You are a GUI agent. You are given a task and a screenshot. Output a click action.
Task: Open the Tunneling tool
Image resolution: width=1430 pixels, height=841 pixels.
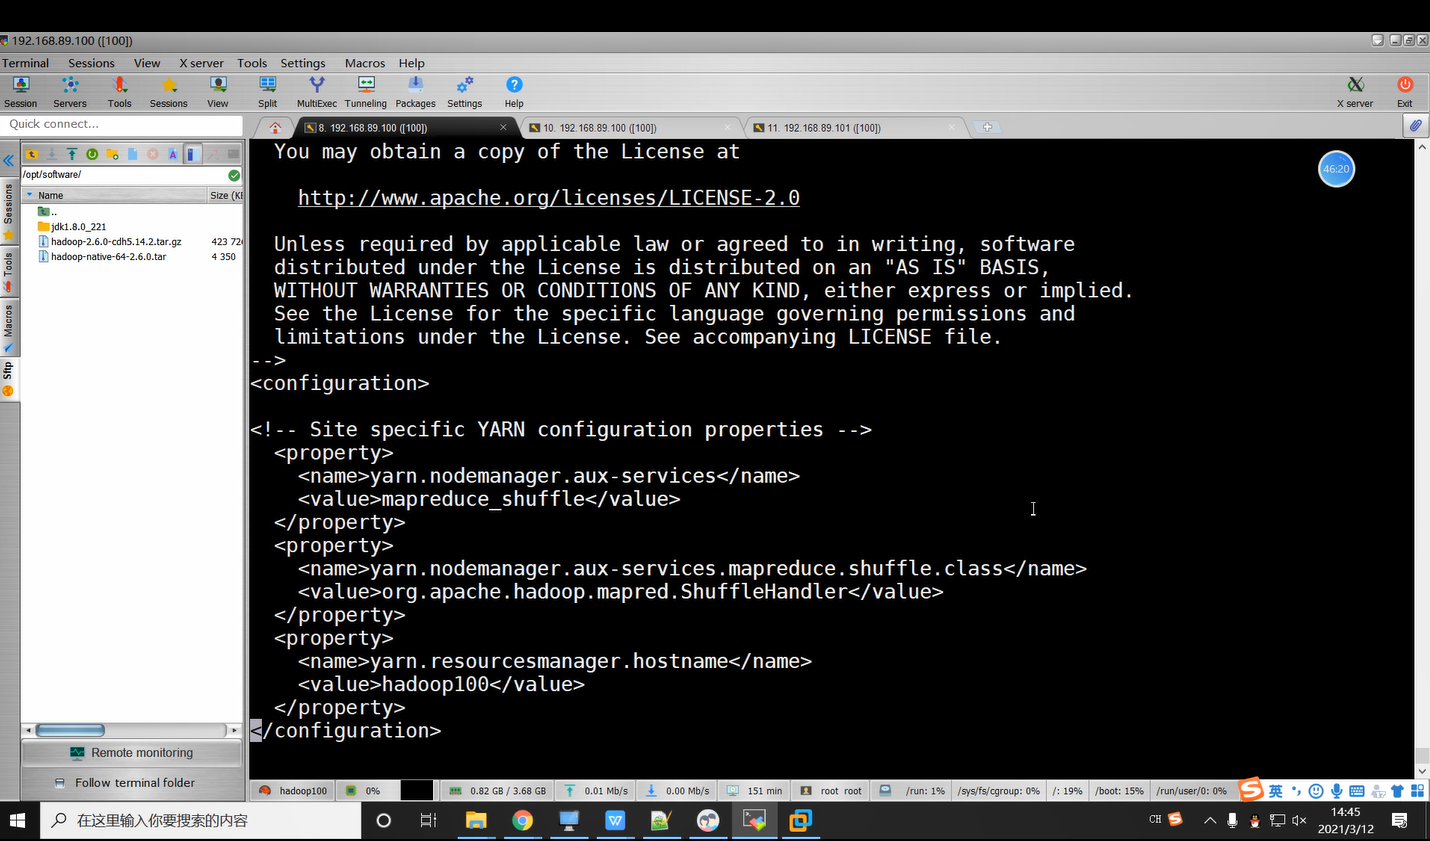tap(366, 92)
